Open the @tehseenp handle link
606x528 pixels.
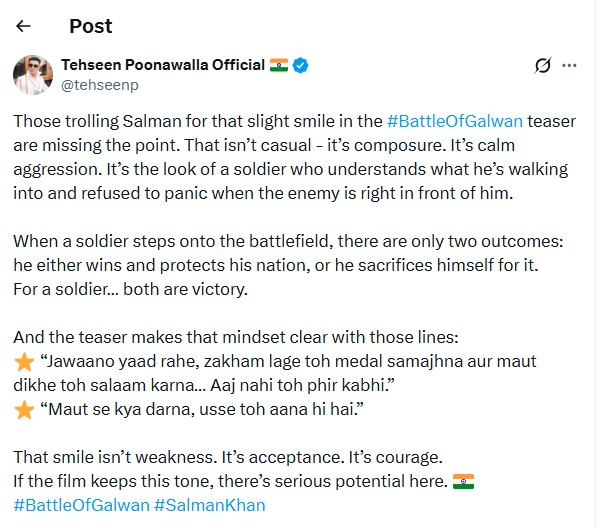point(94,85)
